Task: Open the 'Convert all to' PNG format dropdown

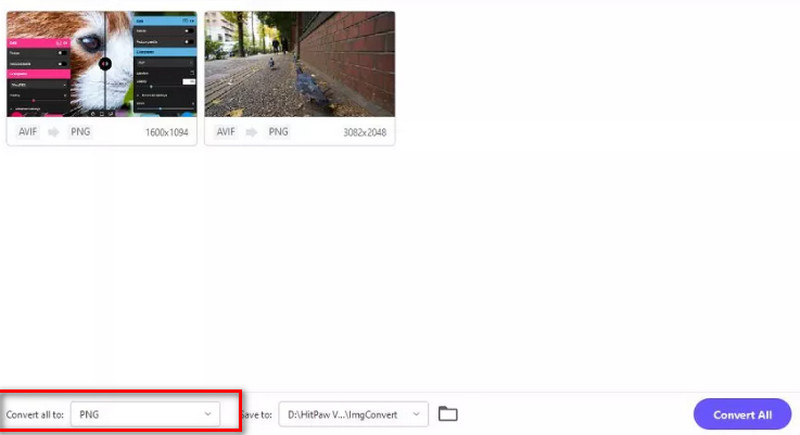Action: (x=145, y=414)
